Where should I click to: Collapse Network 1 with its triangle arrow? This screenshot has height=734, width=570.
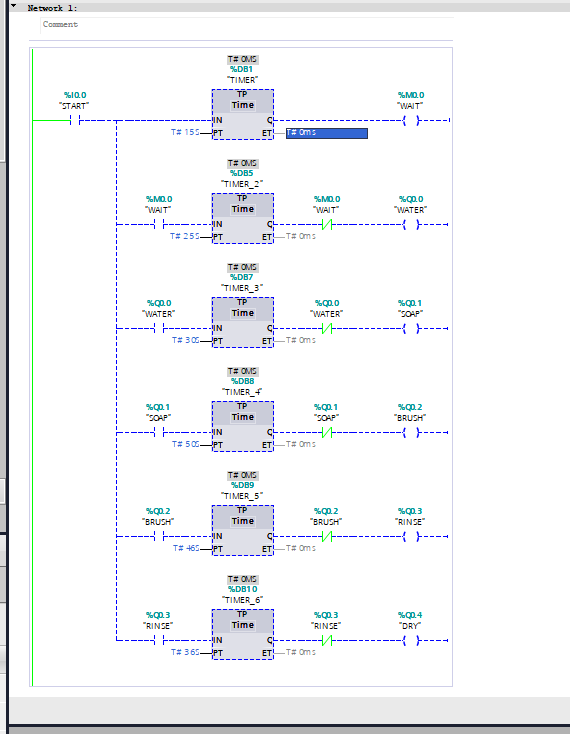[14, 6]
